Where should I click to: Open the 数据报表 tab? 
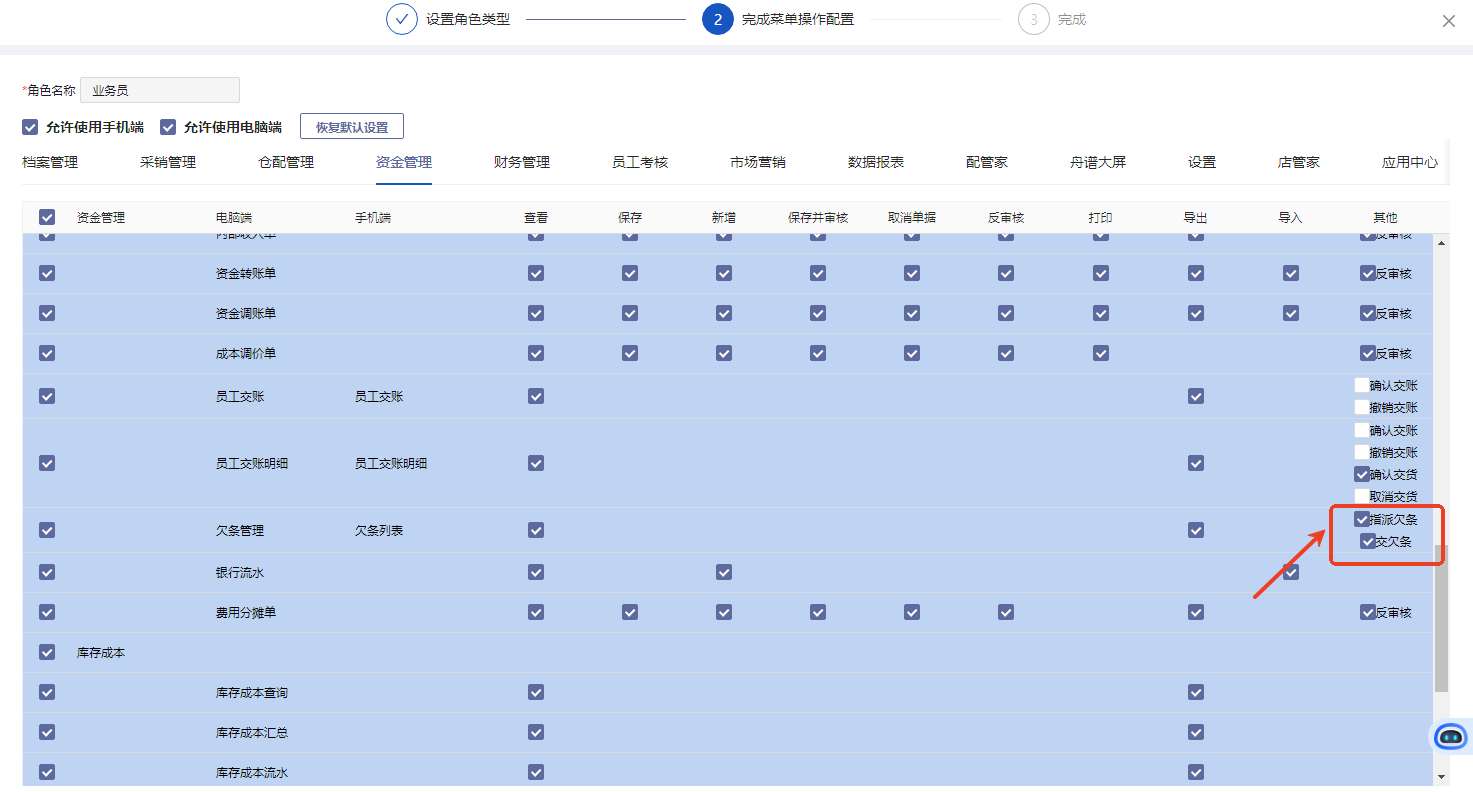coord(875,162)
